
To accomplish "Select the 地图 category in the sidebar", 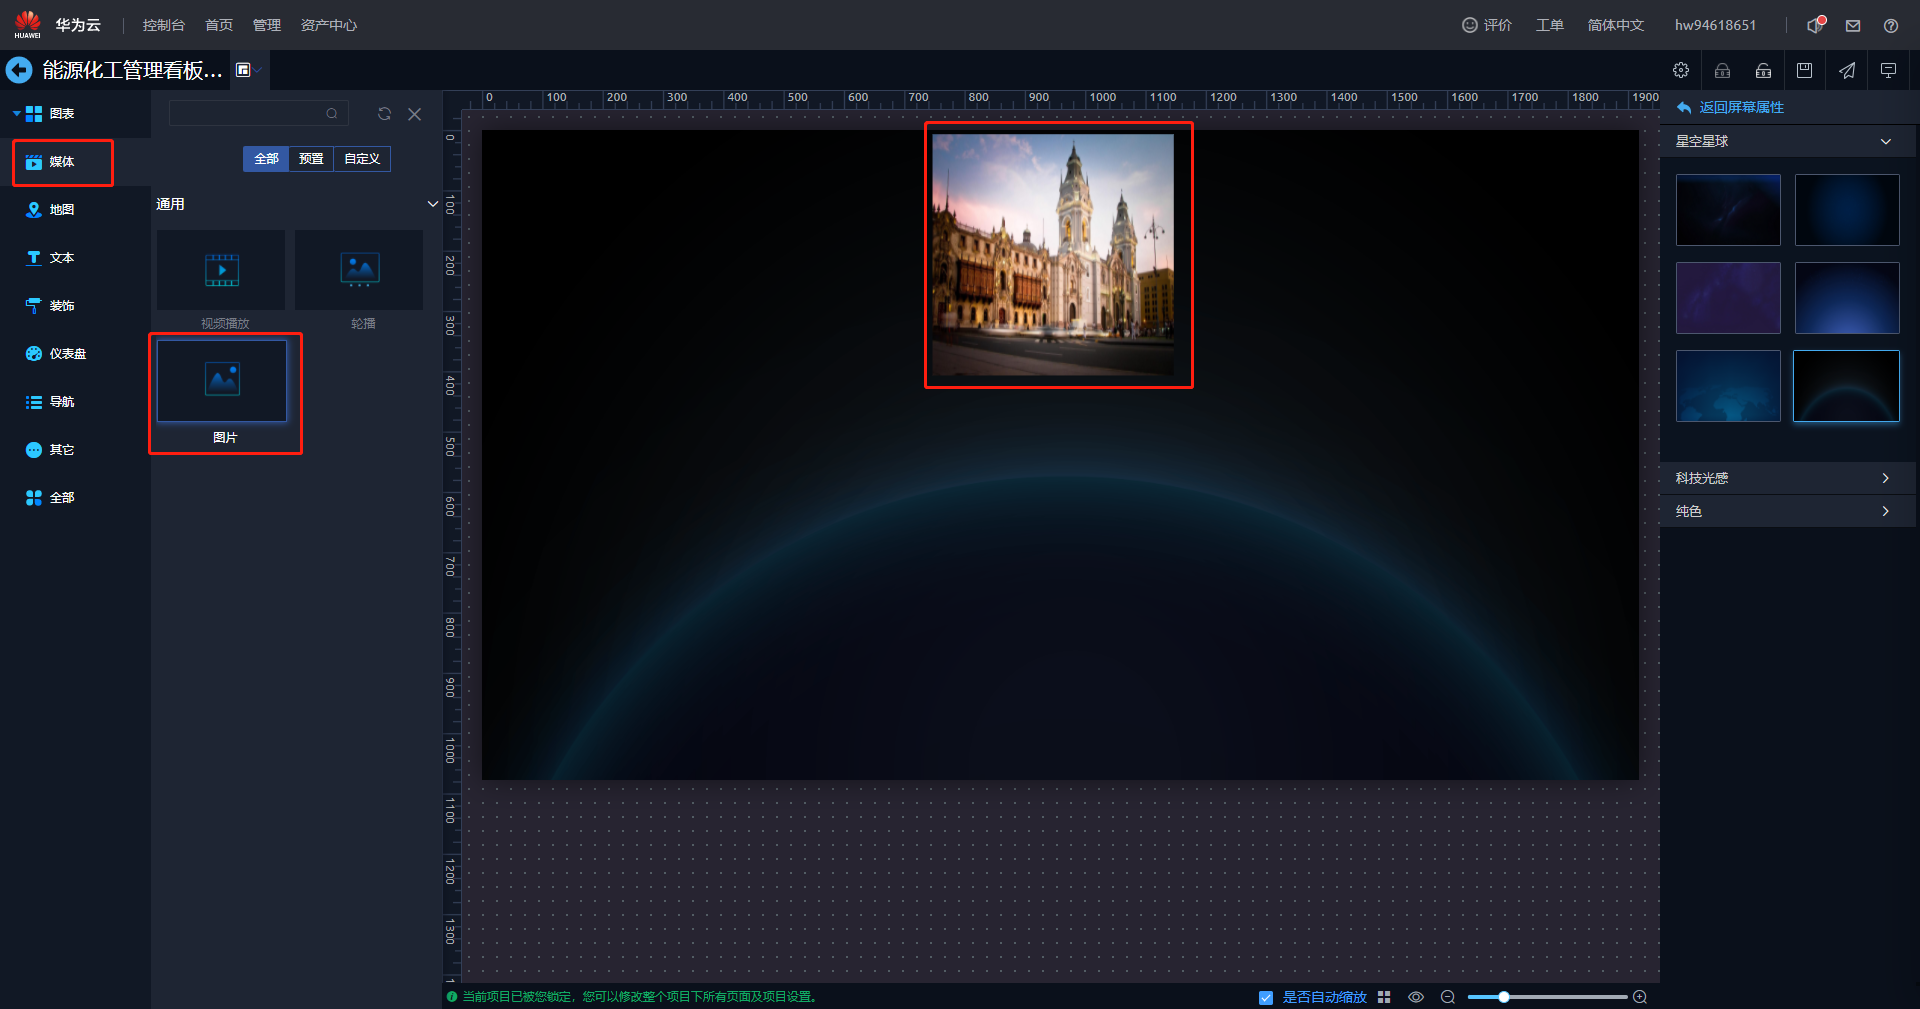I will coord(62,210).
